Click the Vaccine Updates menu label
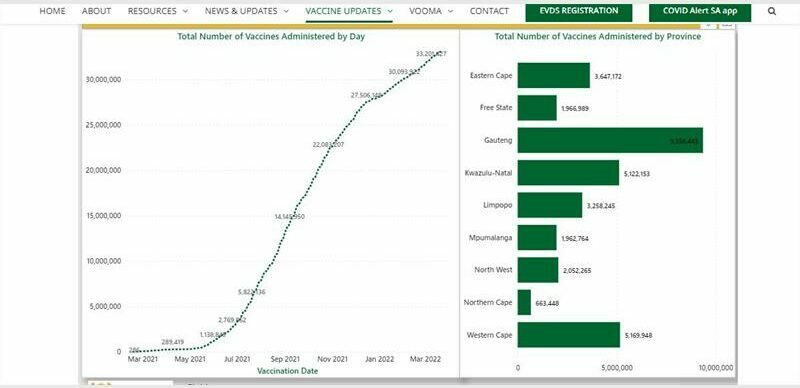The width and height of the screenshot is (800, 388). pos(343,11)
